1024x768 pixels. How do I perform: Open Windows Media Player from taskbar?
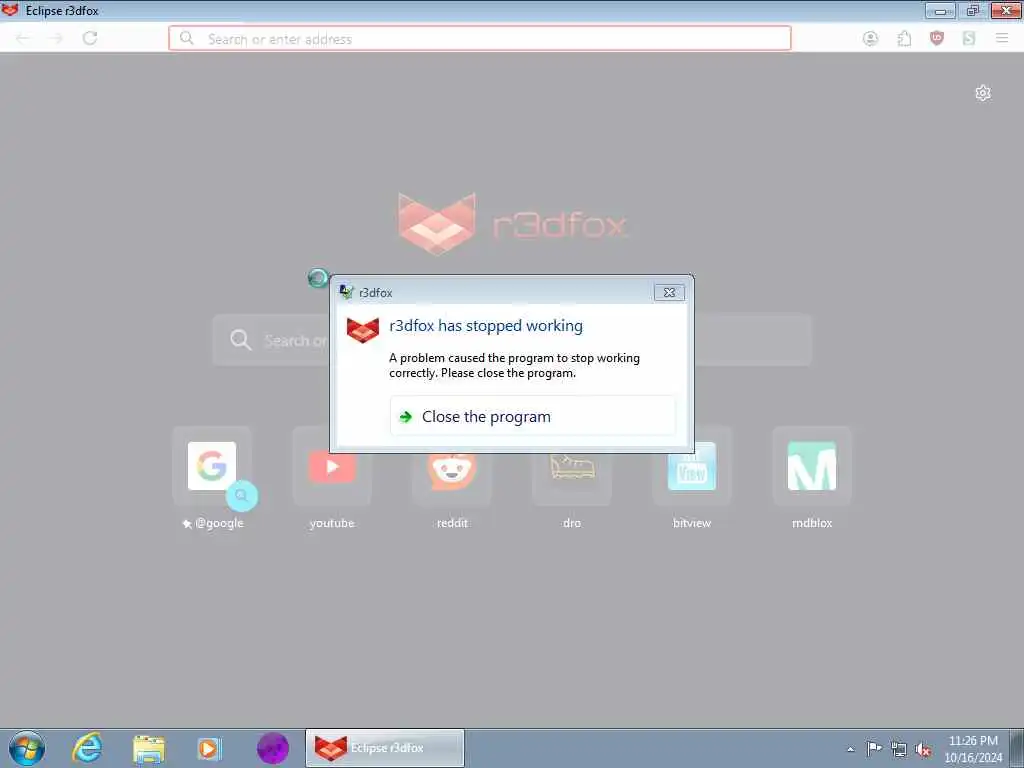coord(209,748)
